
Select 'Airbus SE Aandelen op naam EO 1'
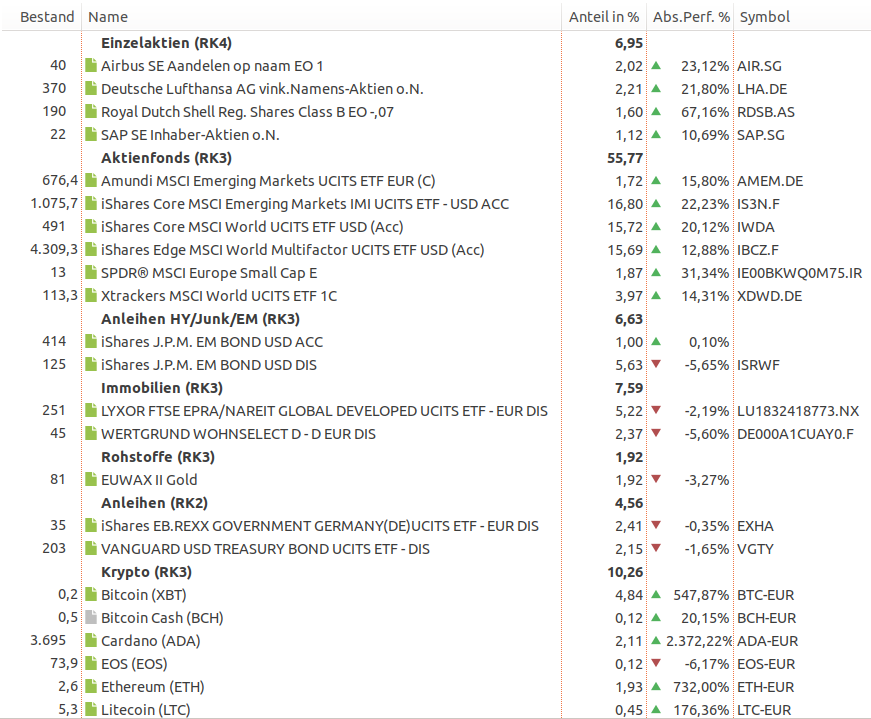tap(212, 66)
